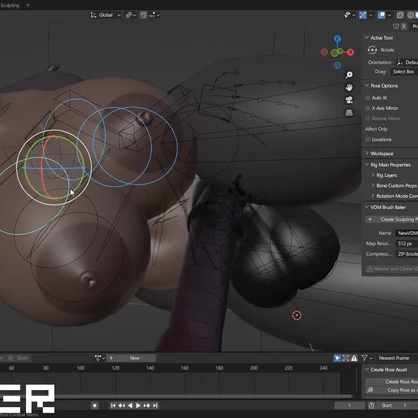Jump to the last frame
Viewport: 418px width, 418px height.
[x=155, y=405]
